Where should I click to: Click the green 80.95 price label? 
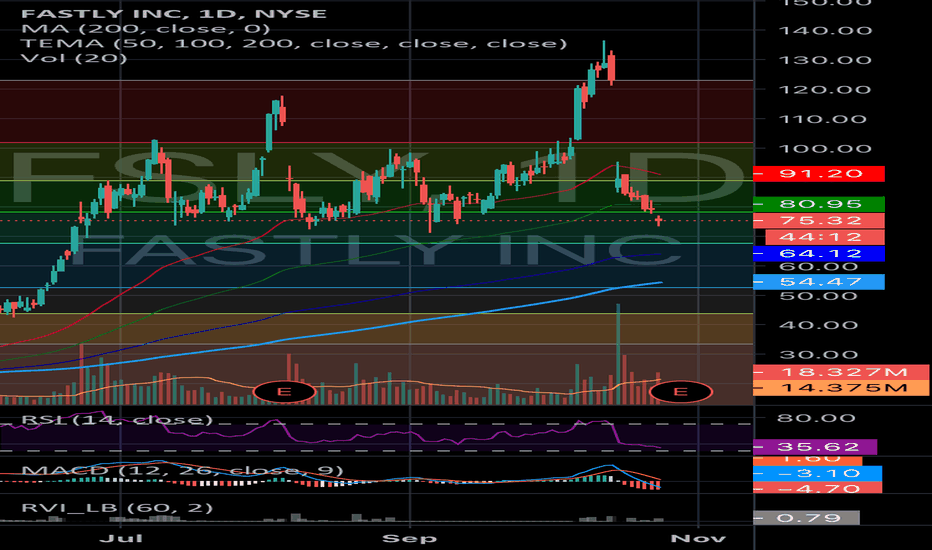coord(819,204)
